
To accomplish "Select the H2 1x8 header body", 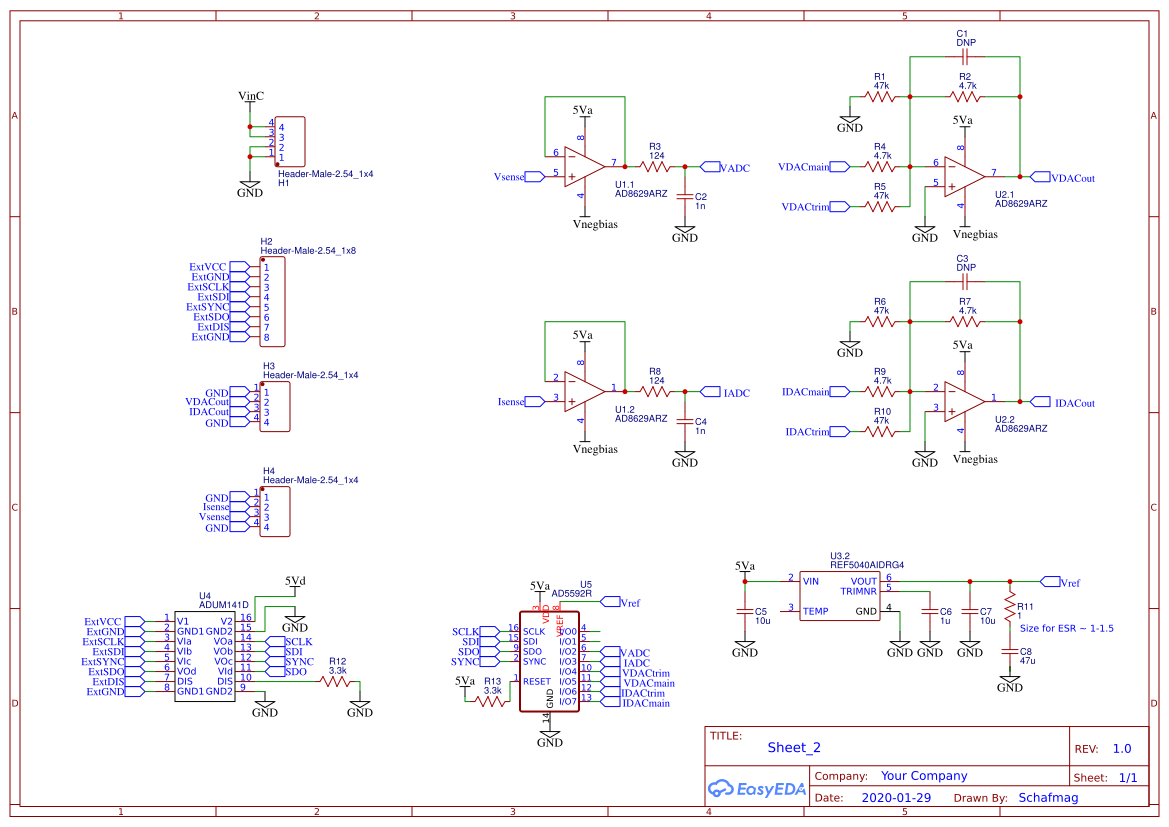I will [272, 302].
